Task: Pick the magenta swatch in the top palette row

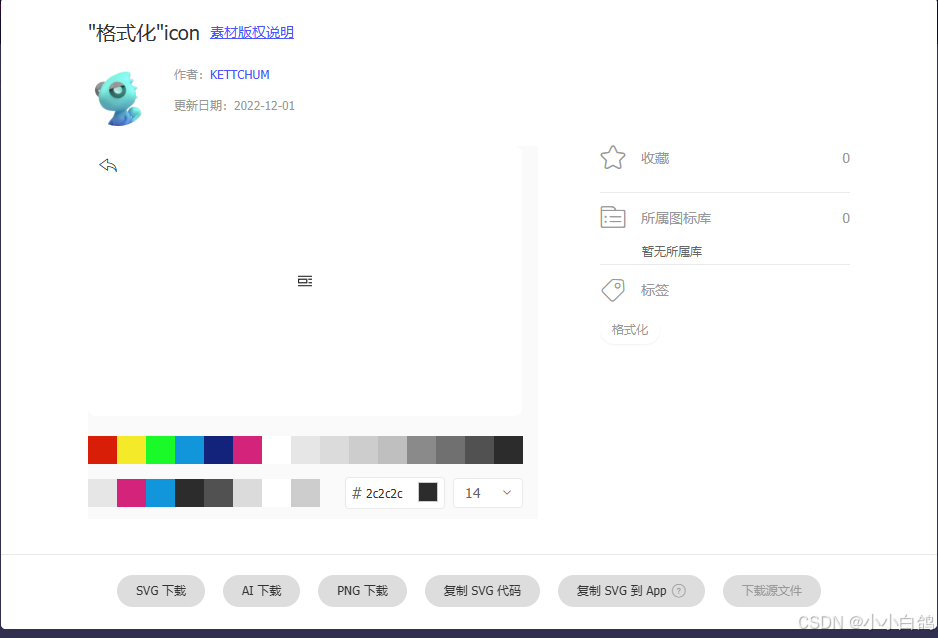Action: click(x=248, y=450)
